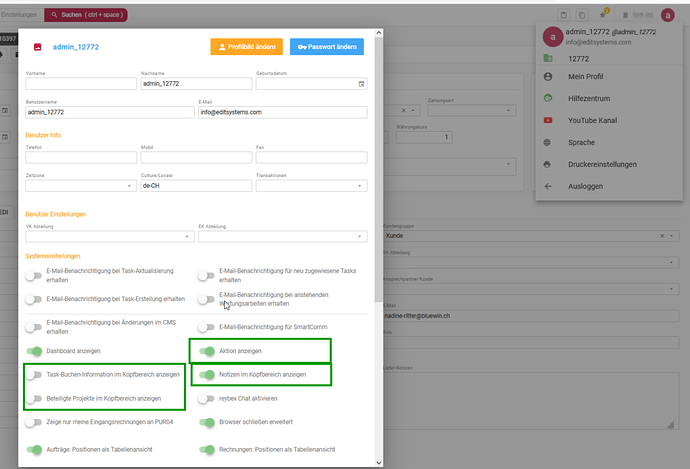Open the Transaktionen dropdown
The image size is (690, 469).
point(312,186)
